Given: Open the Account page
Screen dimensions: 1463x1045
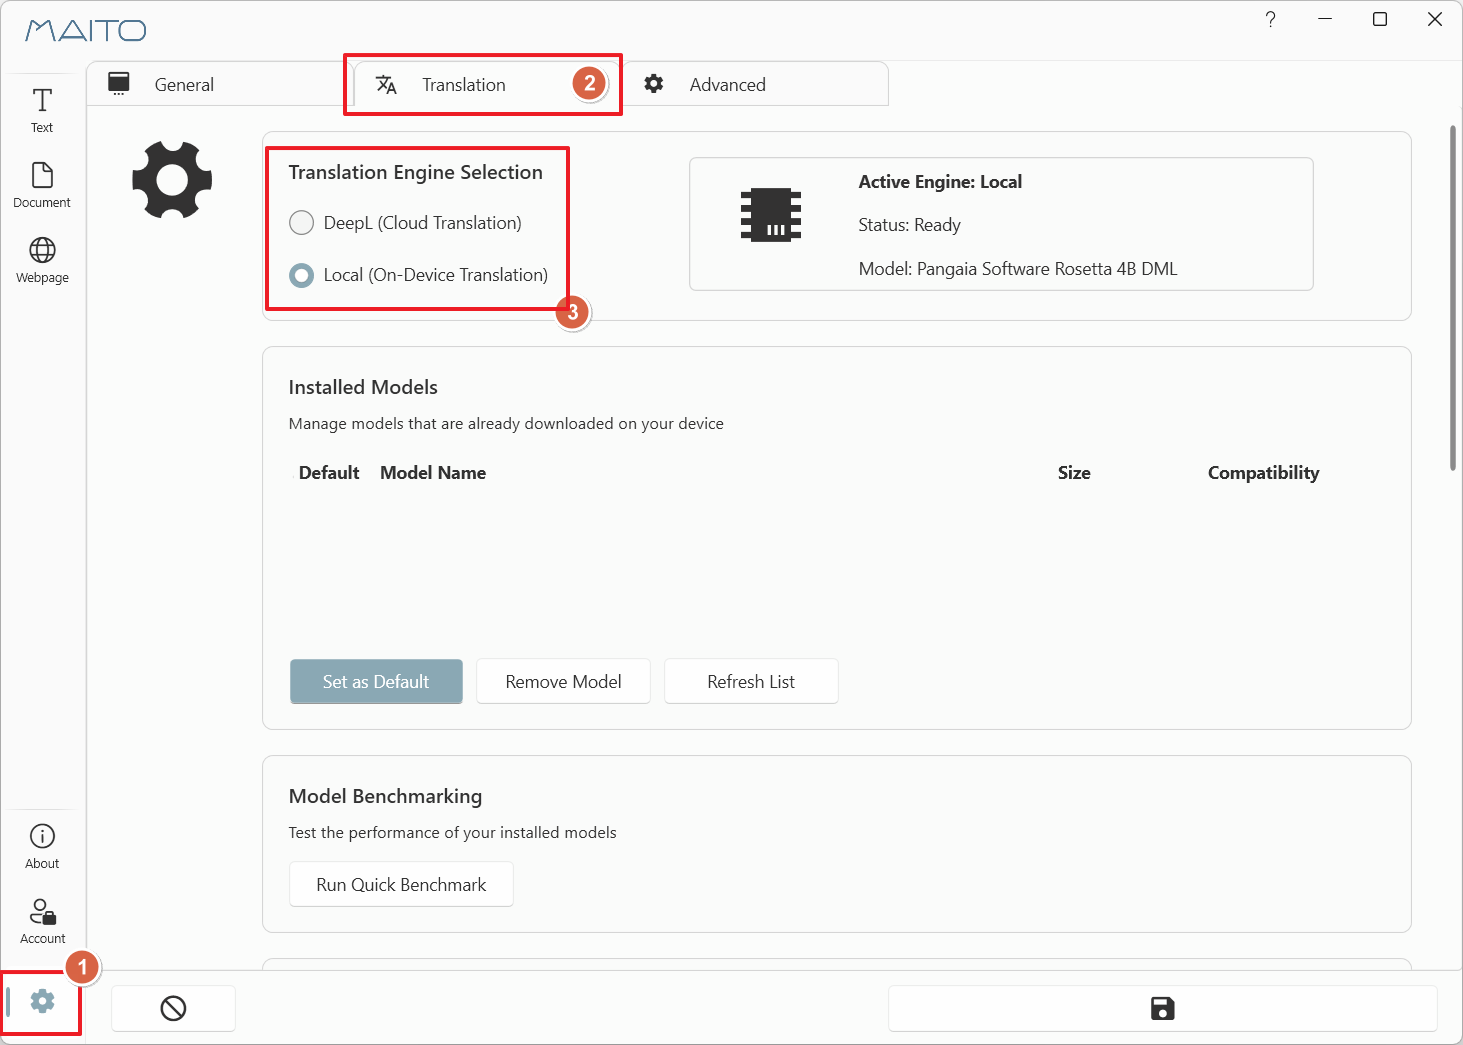Looking at the screenshot, I should 42,922.
